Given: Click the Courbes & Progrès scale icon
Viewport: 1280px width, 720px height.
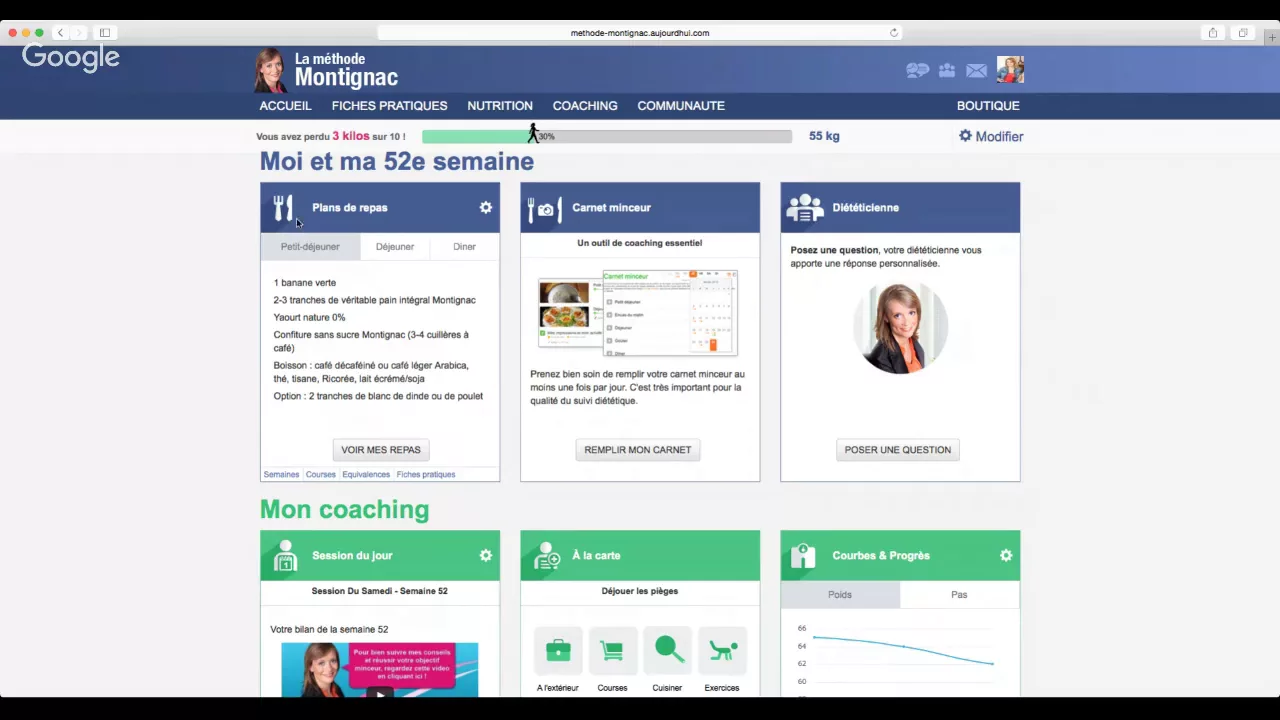Looking at the screenshot, I should pos(803,556).
